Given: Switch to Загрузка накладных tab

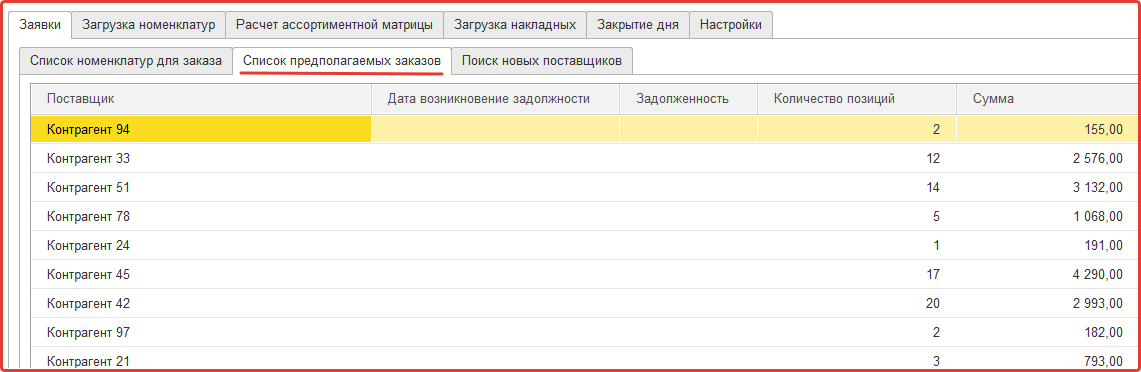Looking at the screenshot, I should tap(514, 25).
